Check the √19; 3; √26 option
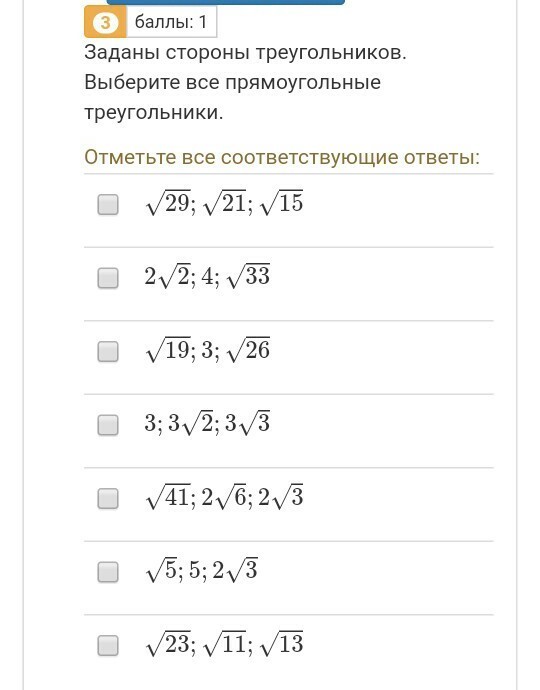 point(108,352)
